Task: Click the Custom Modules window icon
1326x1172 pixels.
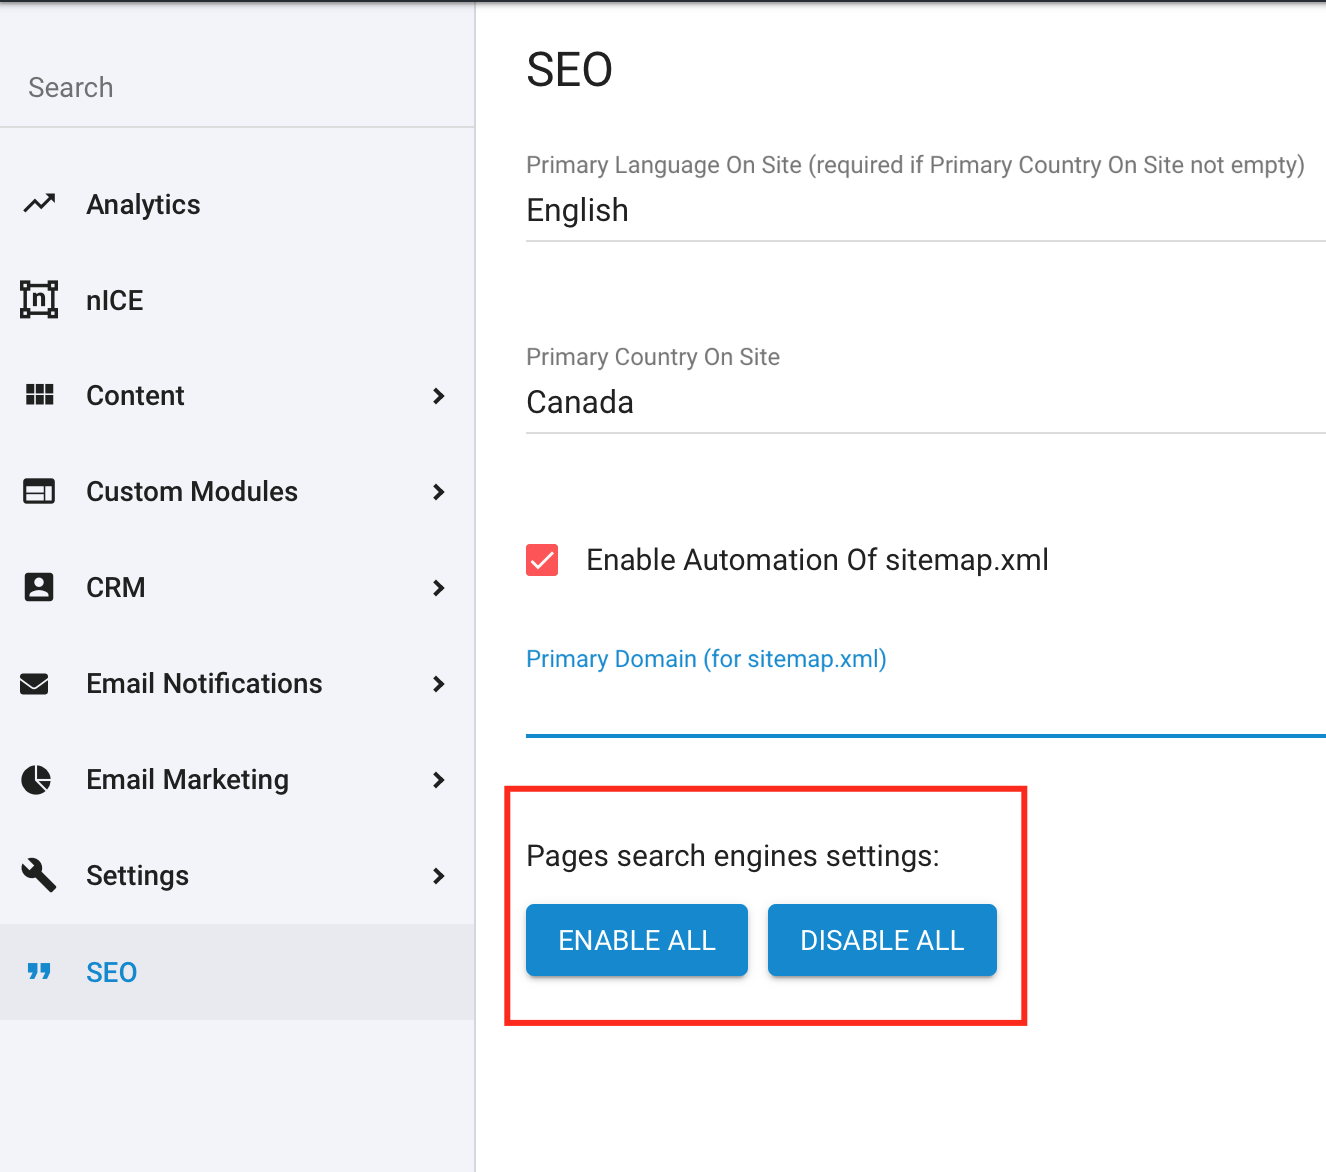Action: pyautogui.click(x=39, y=491)
